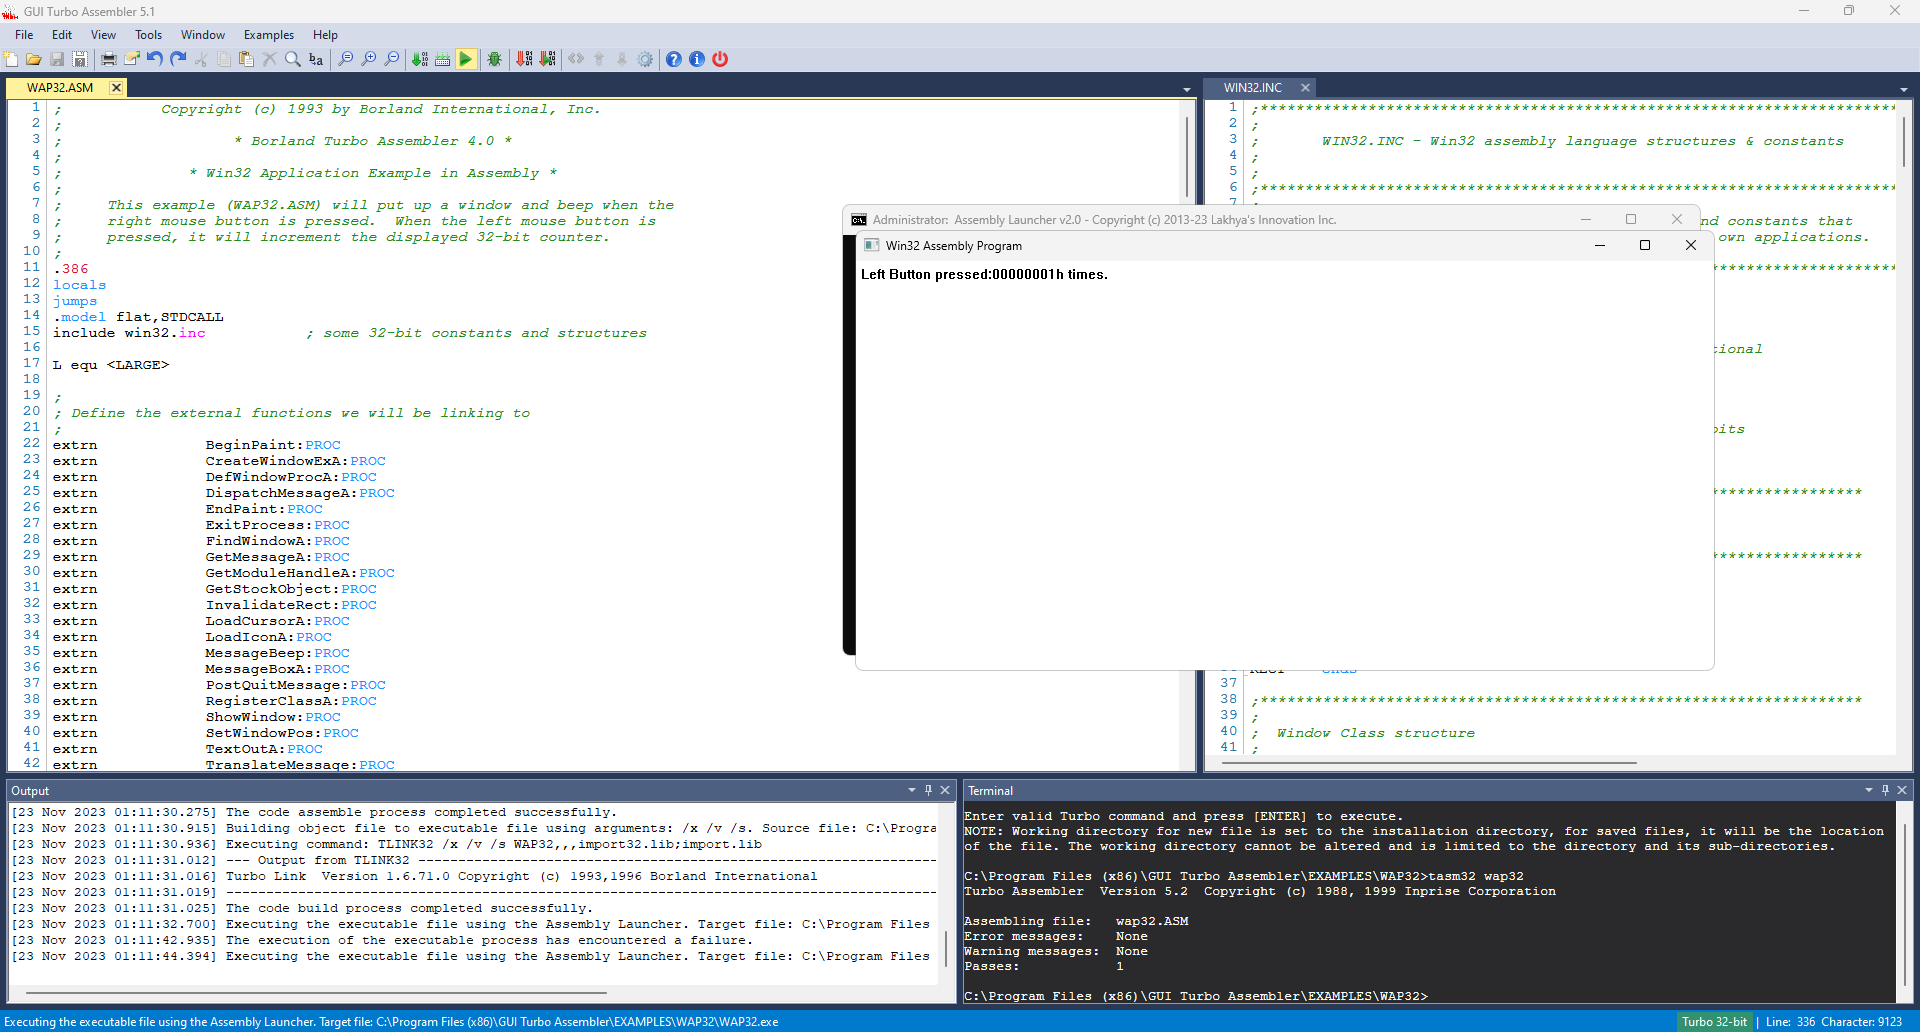Switch to the WIN32.INC tab
The height and width of the screenshot is (1032, 1920).
(1252, 88)
